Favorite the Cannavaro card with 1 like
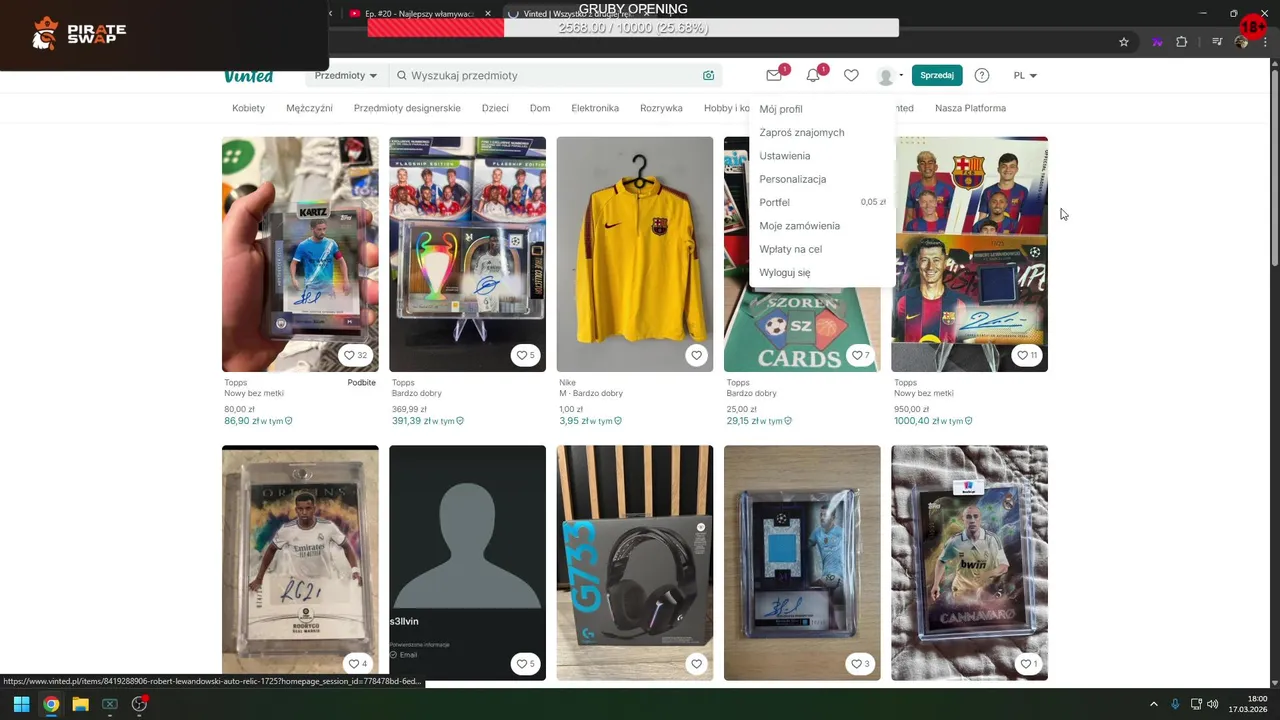 1028,663
